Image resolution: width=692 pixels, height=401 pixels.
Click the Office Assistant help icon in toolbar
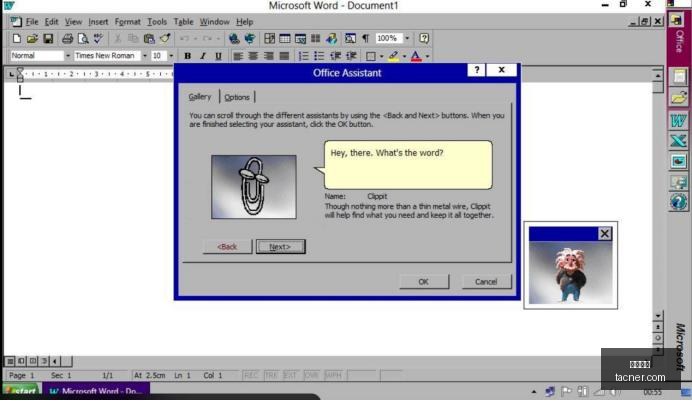pyautogui.click(x=424, y=38)
